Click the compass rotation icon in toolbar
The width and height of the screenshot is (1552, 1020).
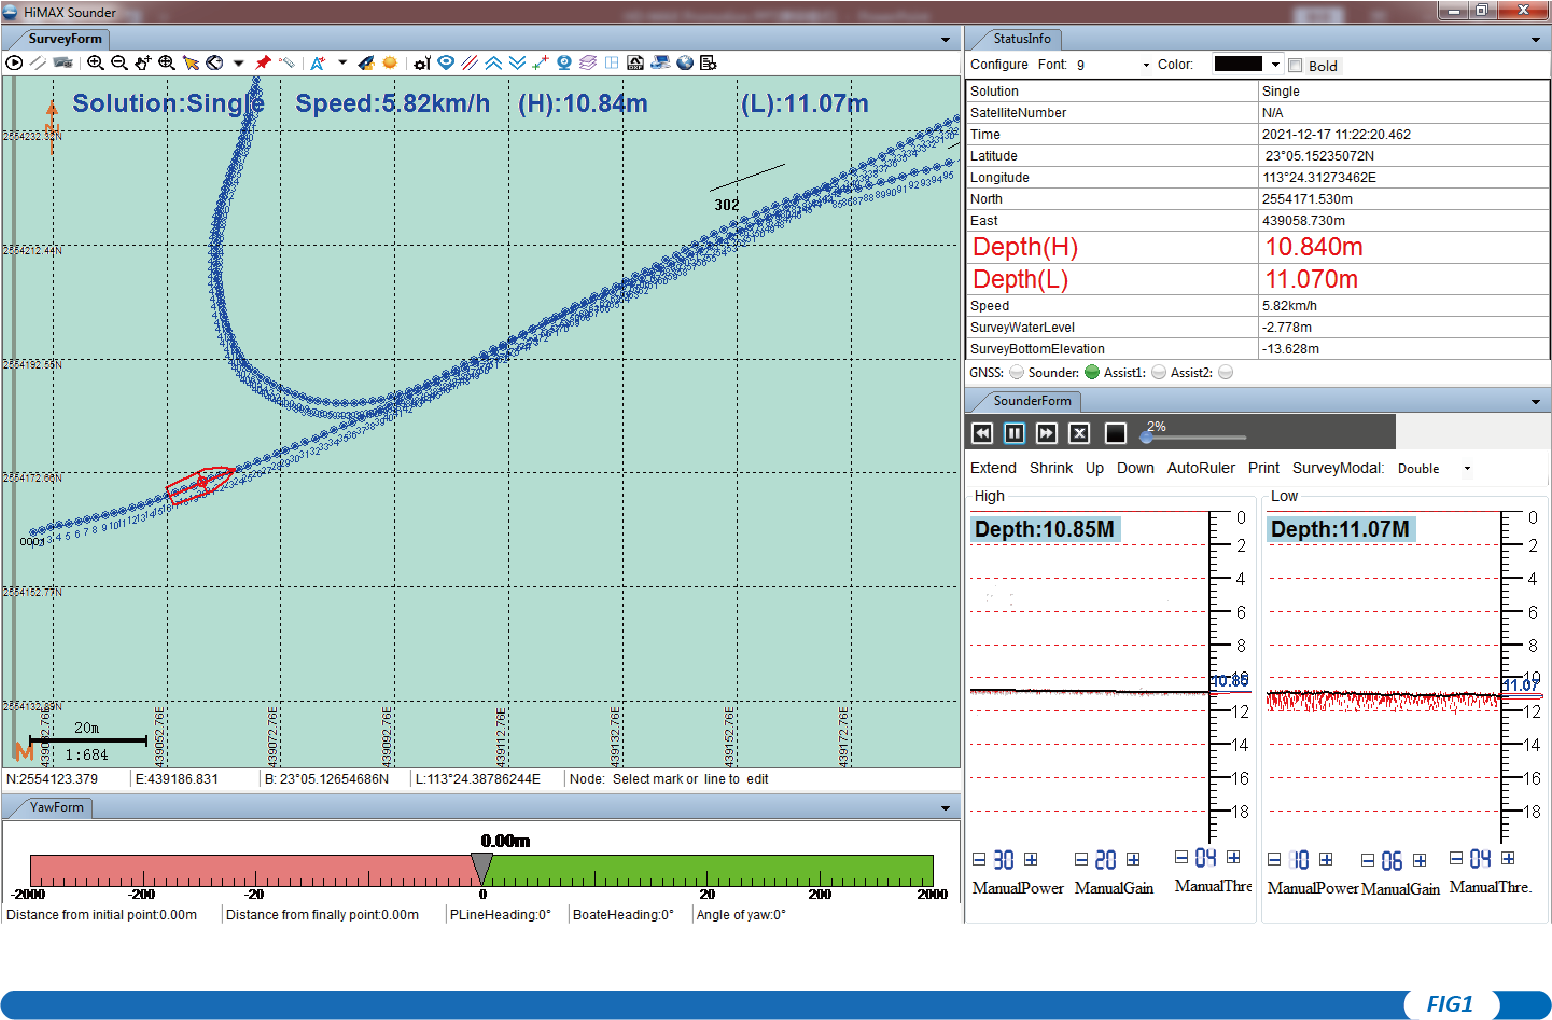[x=215, y=62]
